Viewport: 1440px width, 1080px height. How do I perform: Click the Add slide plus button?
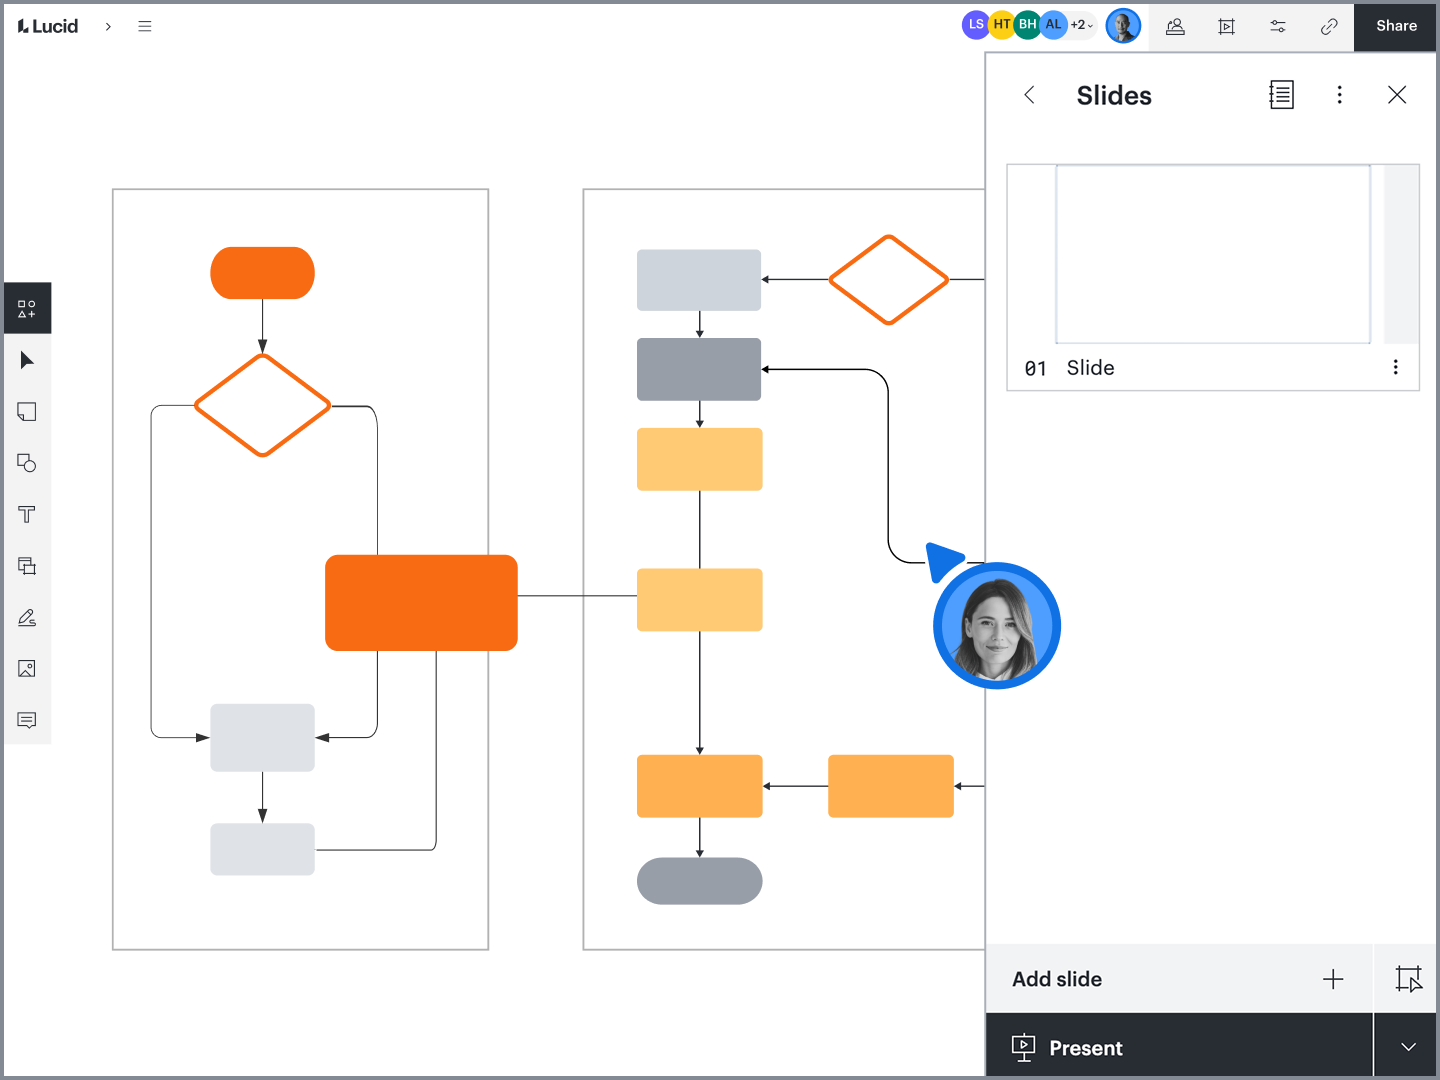coord(1333,979)
